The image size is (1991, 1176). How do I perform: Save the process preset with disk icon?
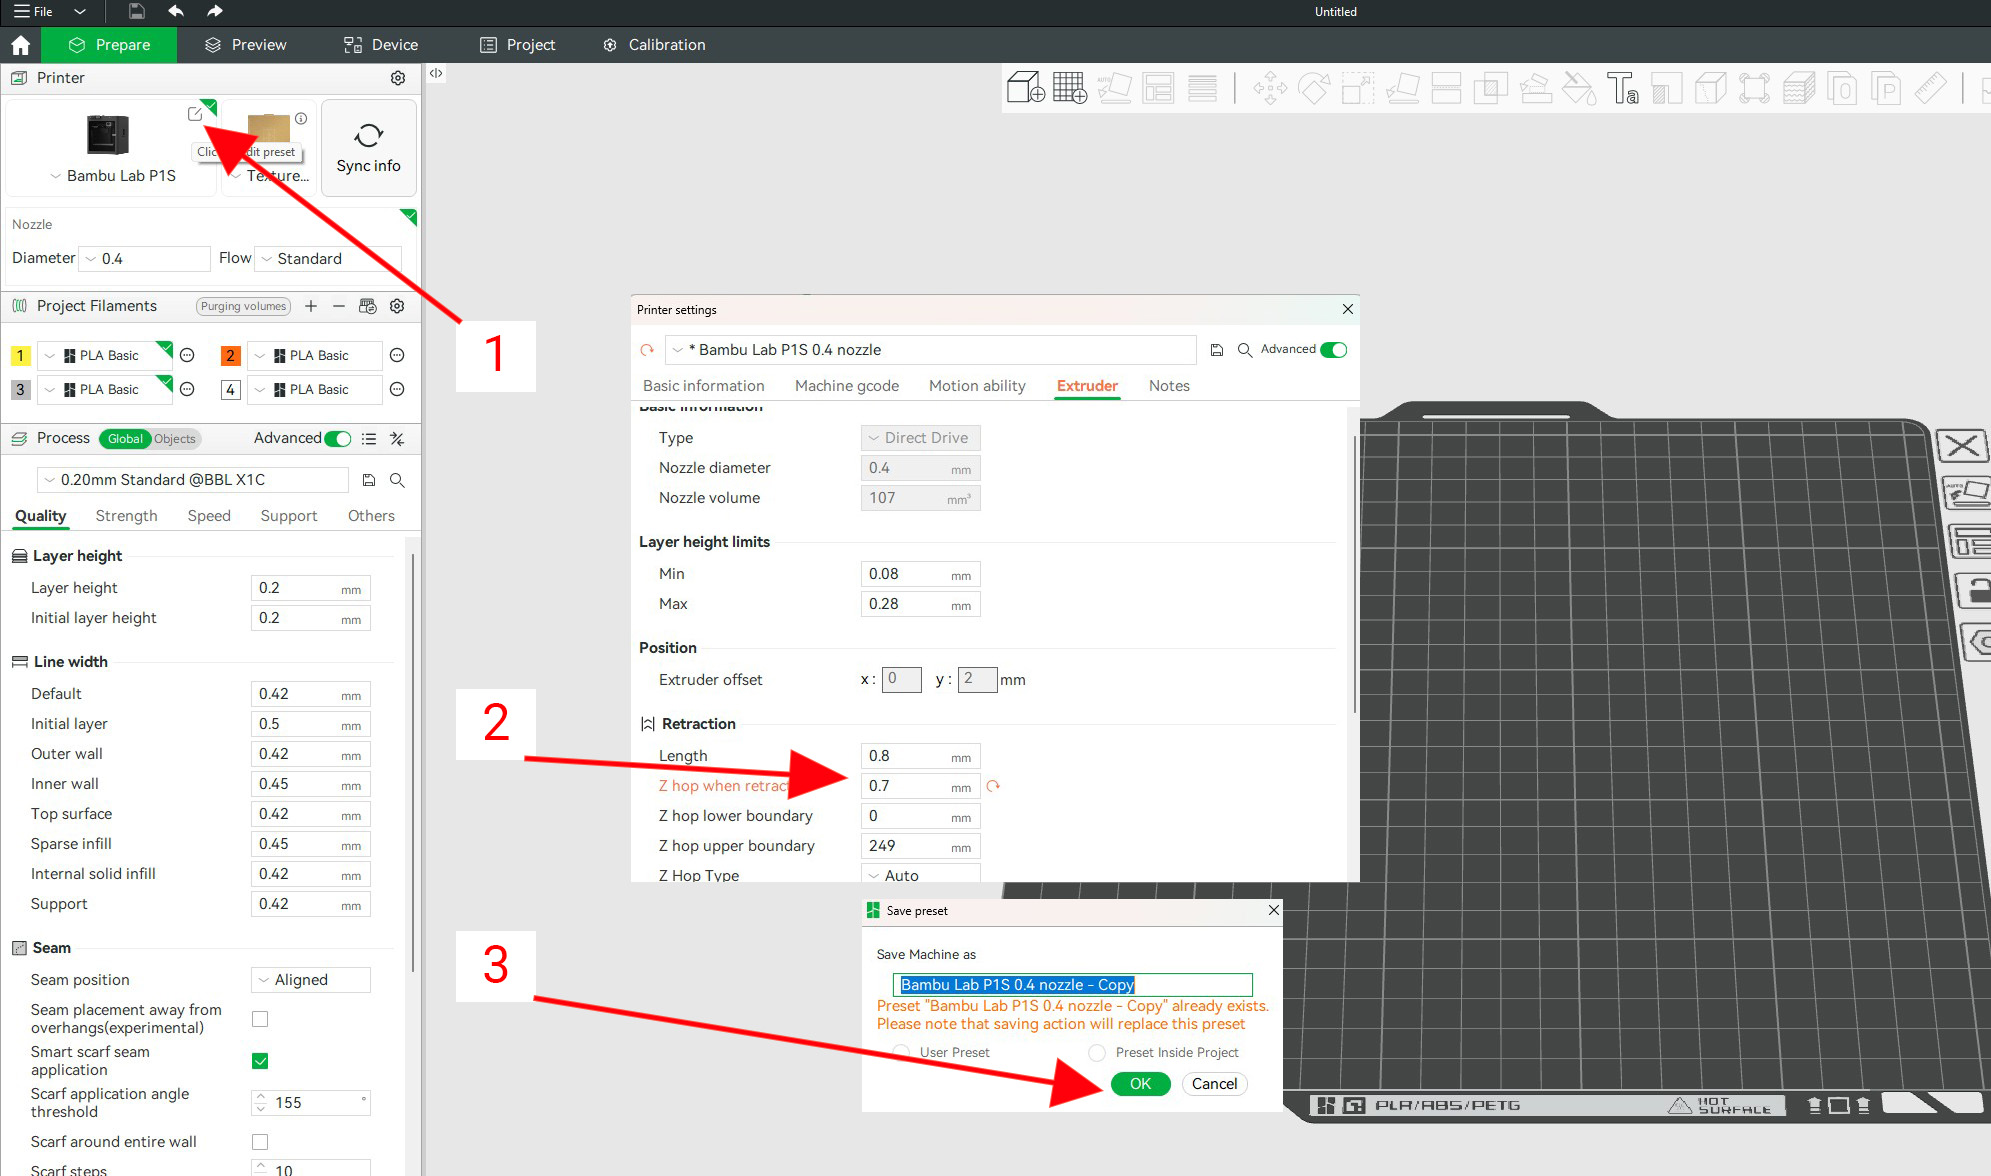tap(369, 480)
